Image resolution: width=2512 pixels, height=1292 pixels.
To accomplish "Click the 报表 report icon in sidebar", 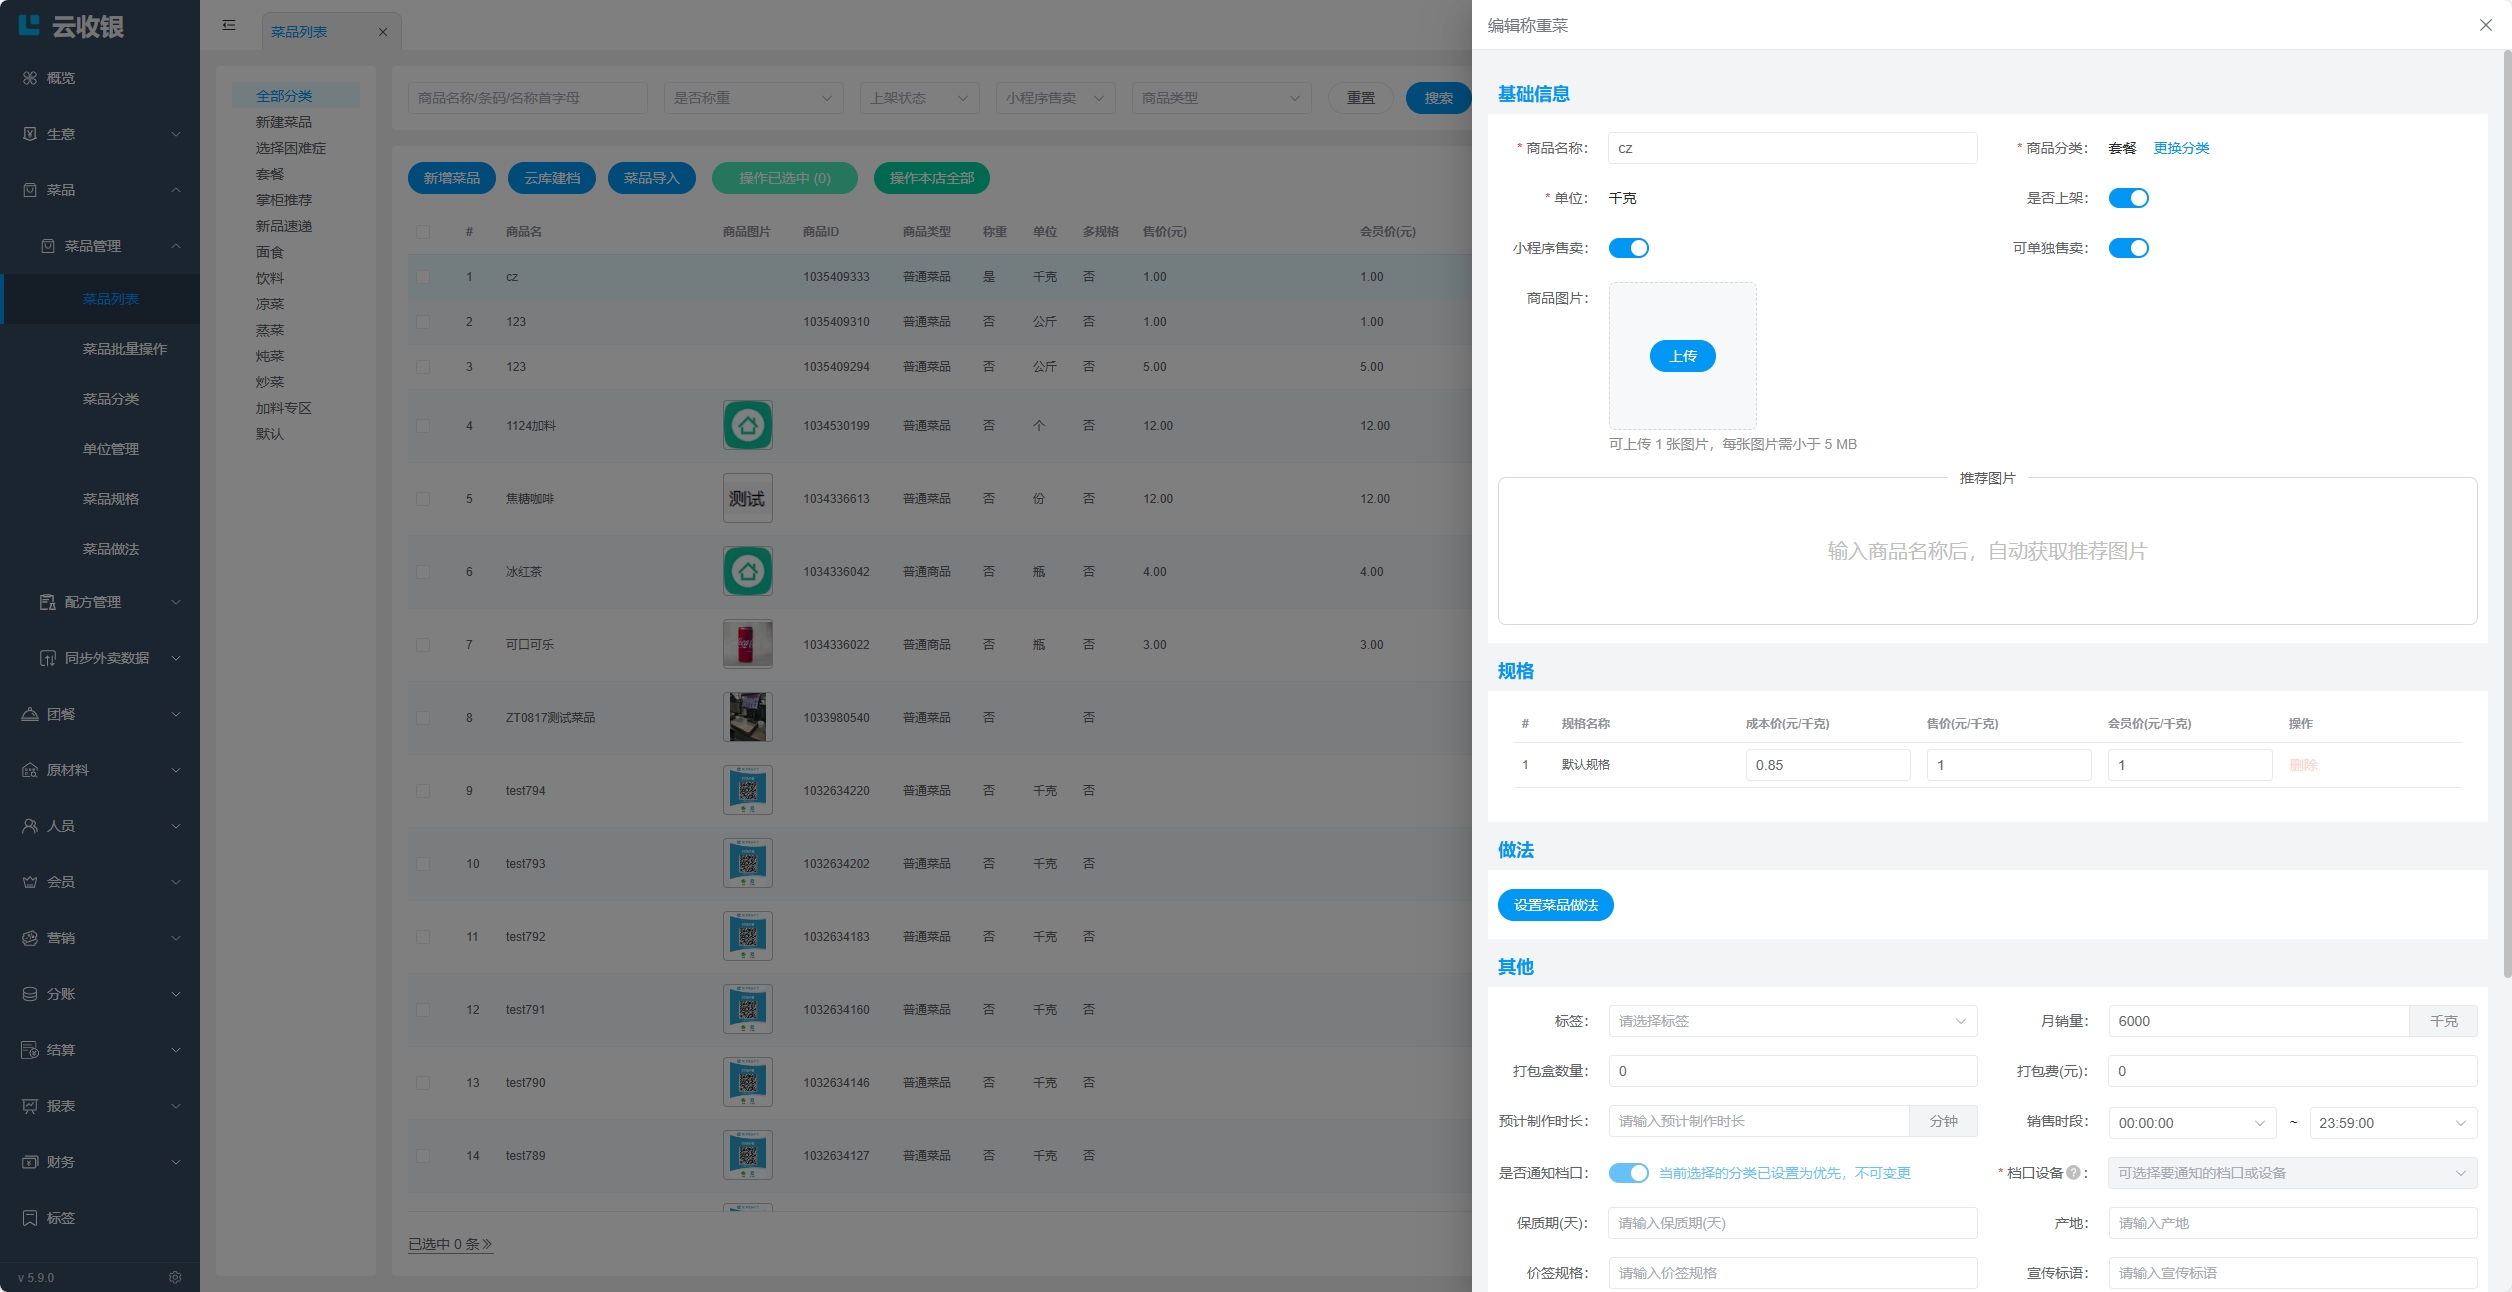I will (x=30, y=1106).
